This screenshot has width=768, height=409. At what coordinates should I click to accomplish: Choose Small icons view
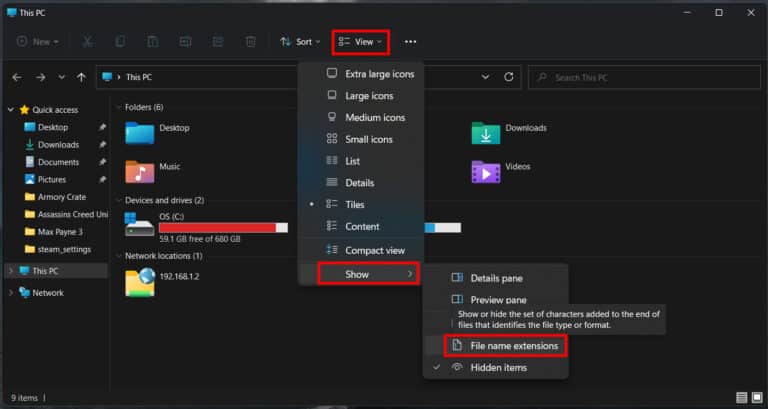(x=361, y=139)
